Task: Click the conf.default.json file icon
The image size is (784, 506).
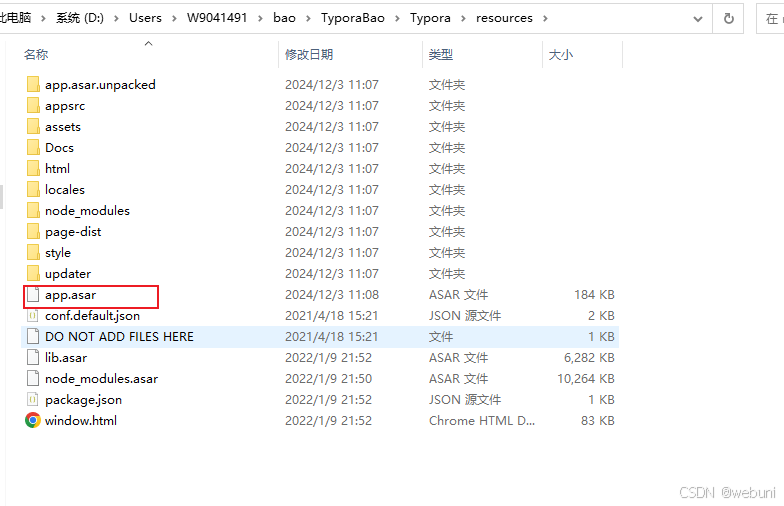Action: click(x=33, y=316)
